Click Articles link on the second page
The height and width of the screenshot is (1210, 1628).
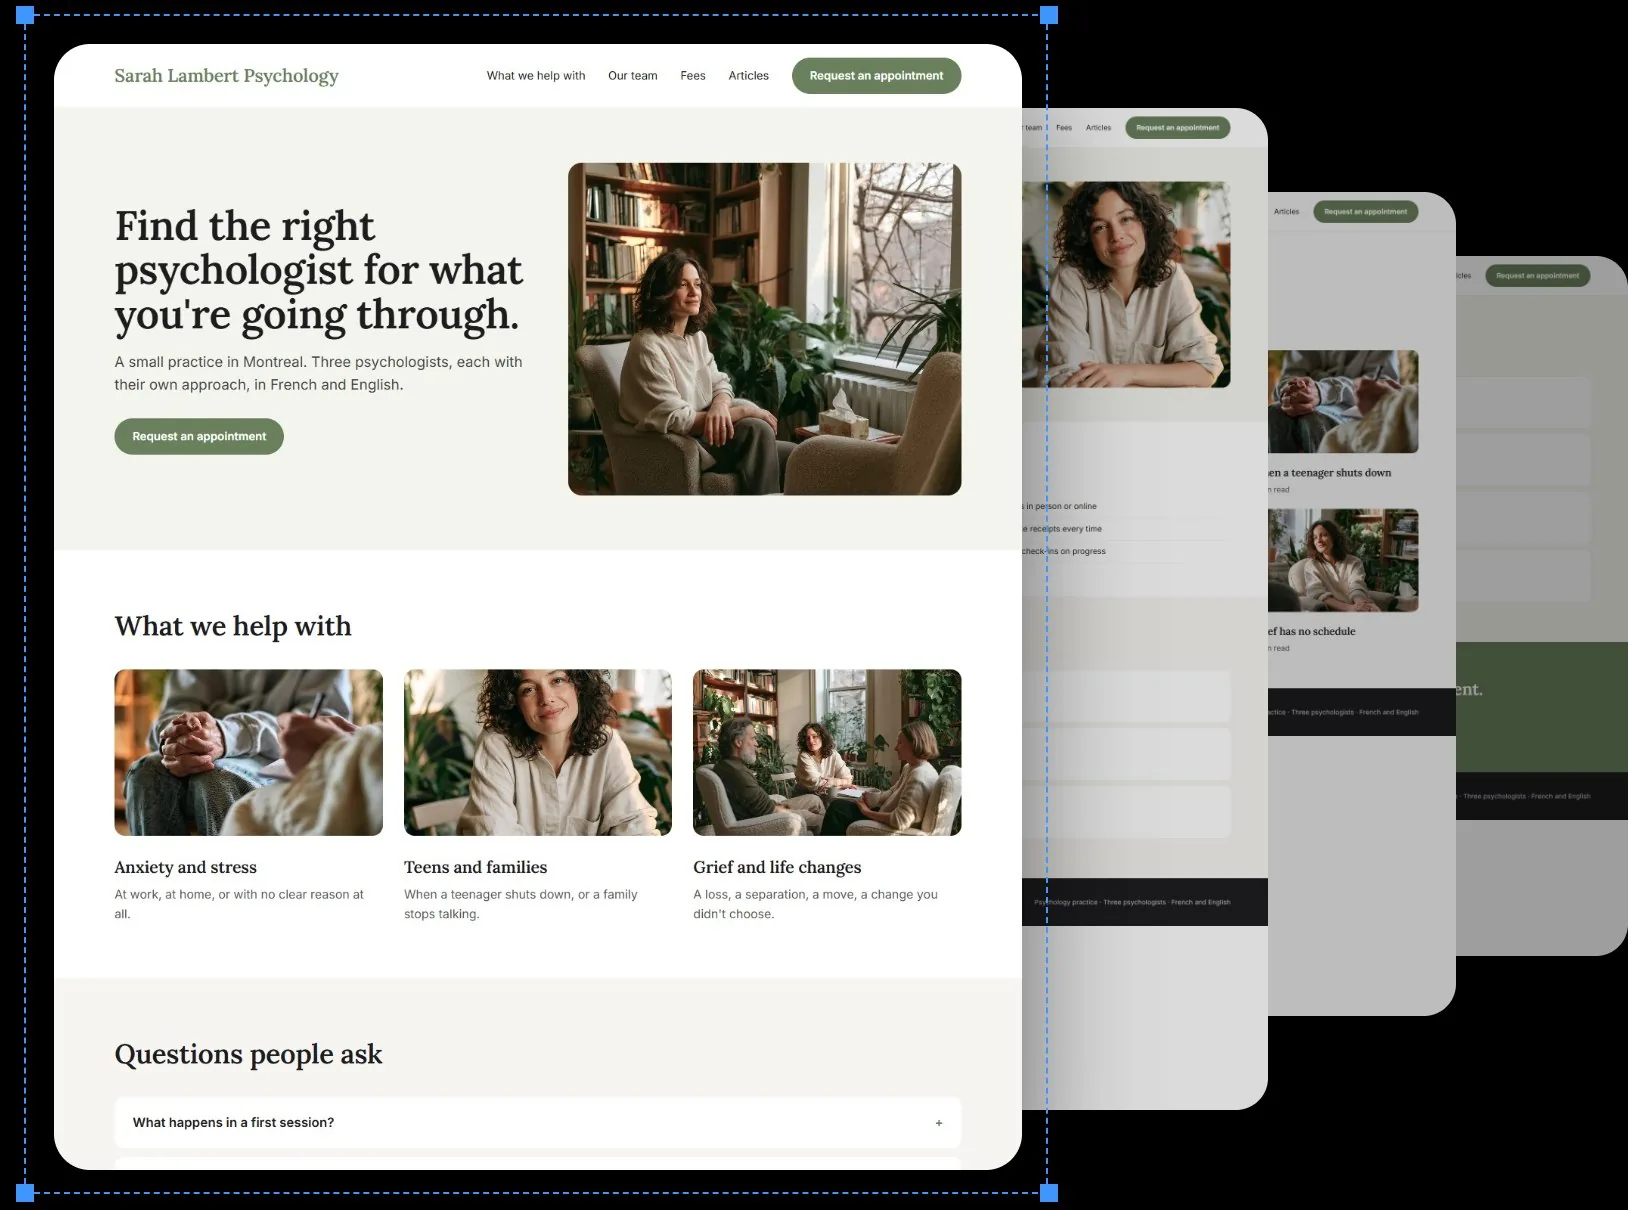tap(1098, 128)
